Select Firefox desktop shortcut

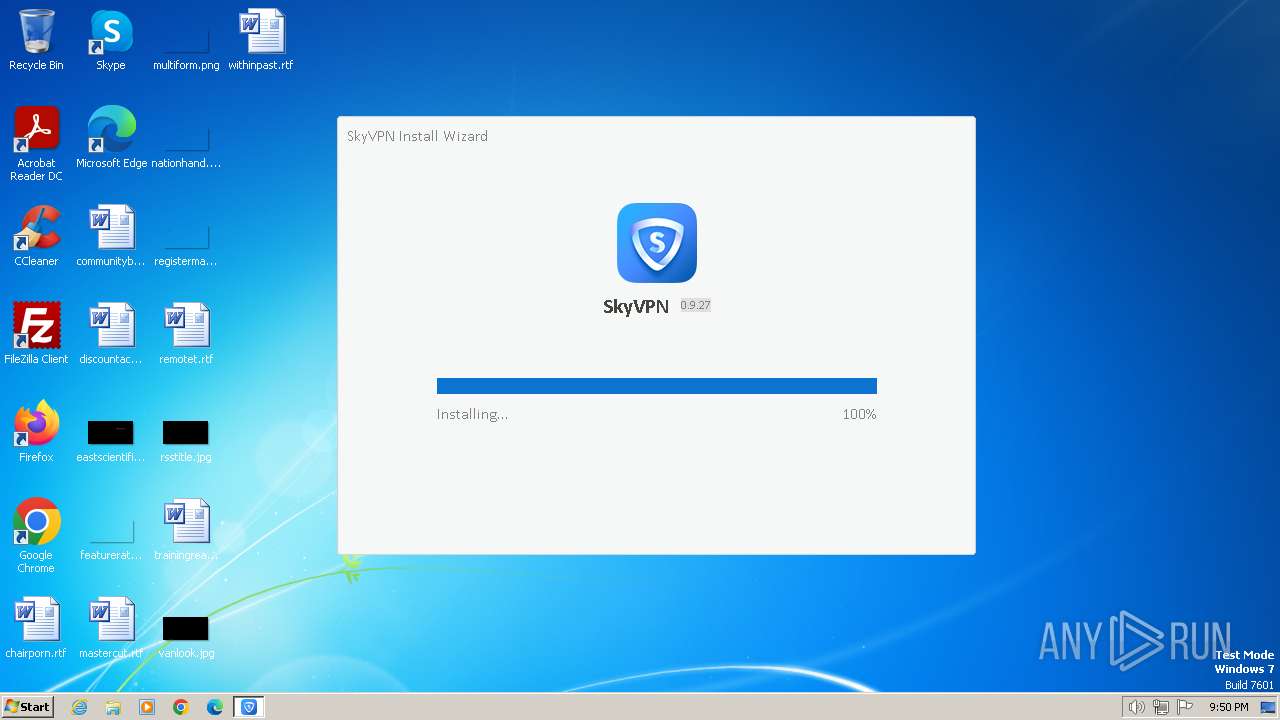(x=36, y=432)
